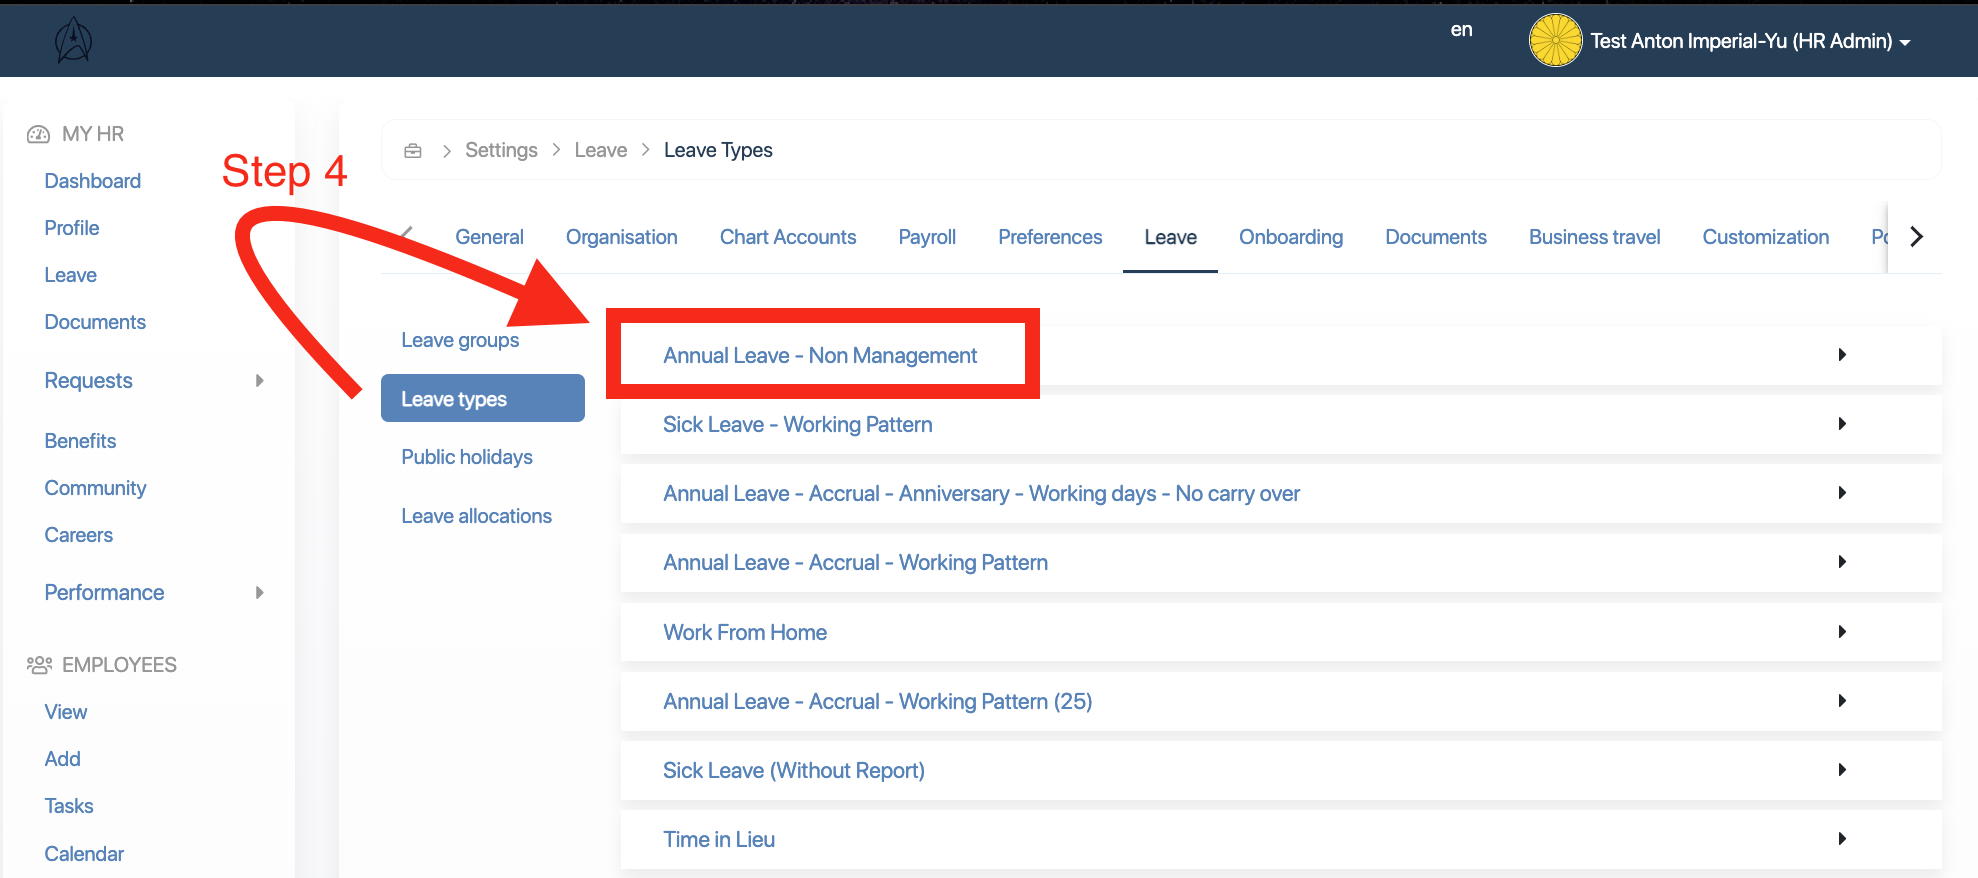Open the Onboarding settings tab
This screenshot has width=1978, height=878.
(x=1290, y=237)
